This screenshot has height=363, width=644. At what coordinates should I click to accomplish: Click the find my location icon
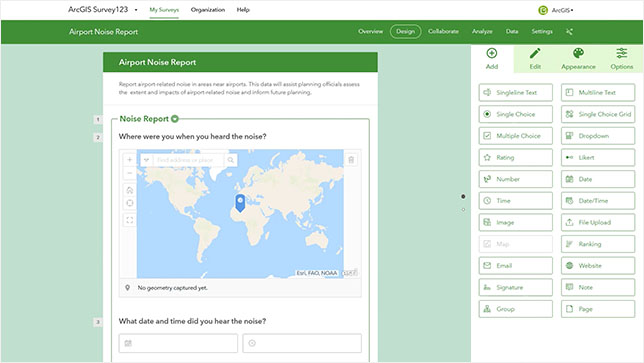click(x=129, y=203)
